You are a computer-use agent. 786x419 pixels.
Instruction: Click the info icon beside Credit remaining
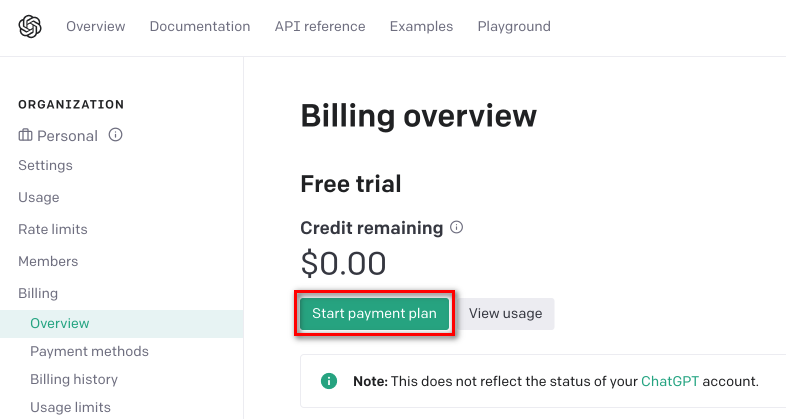pos(456,227)
